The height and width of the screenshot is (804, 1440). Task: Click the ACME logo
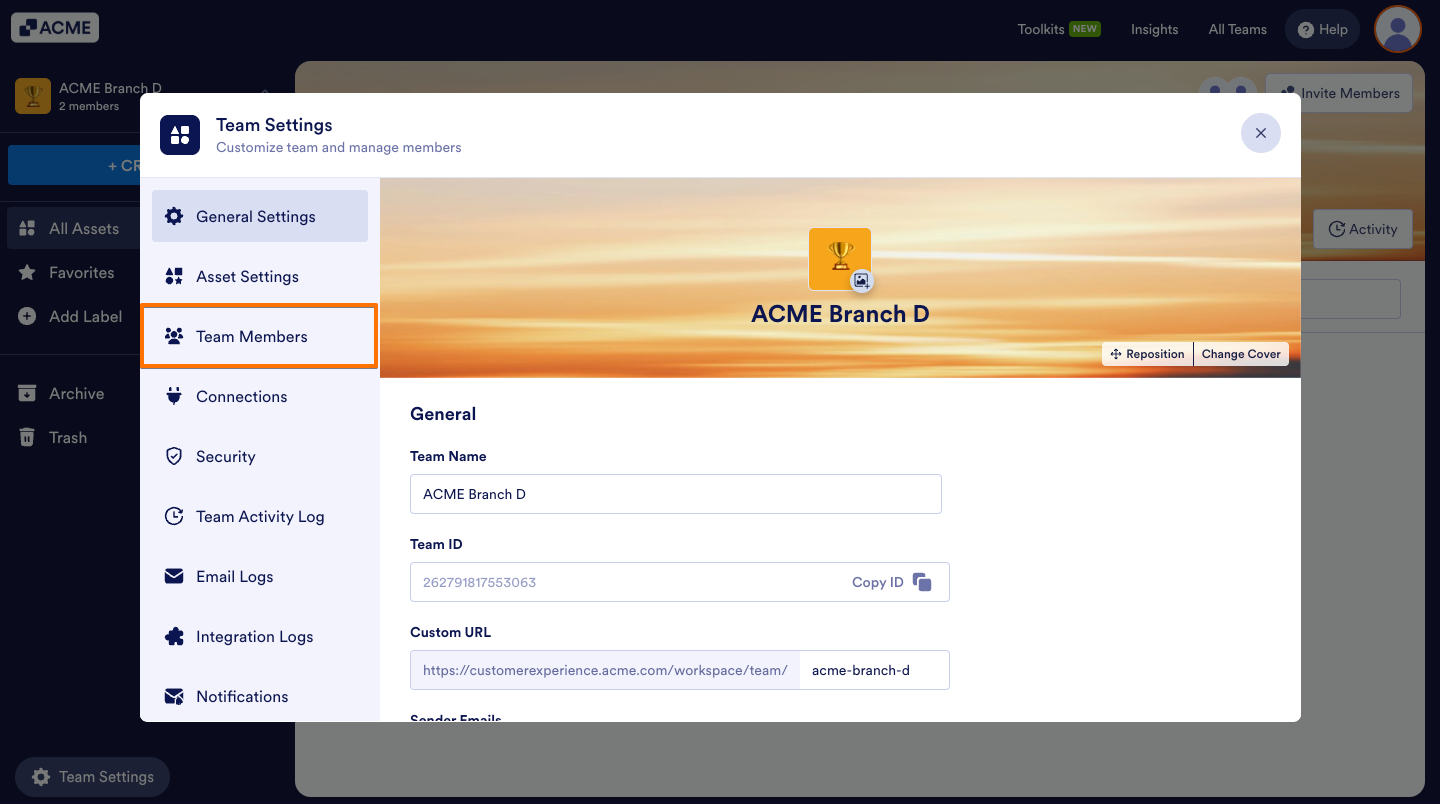(55, 28)
